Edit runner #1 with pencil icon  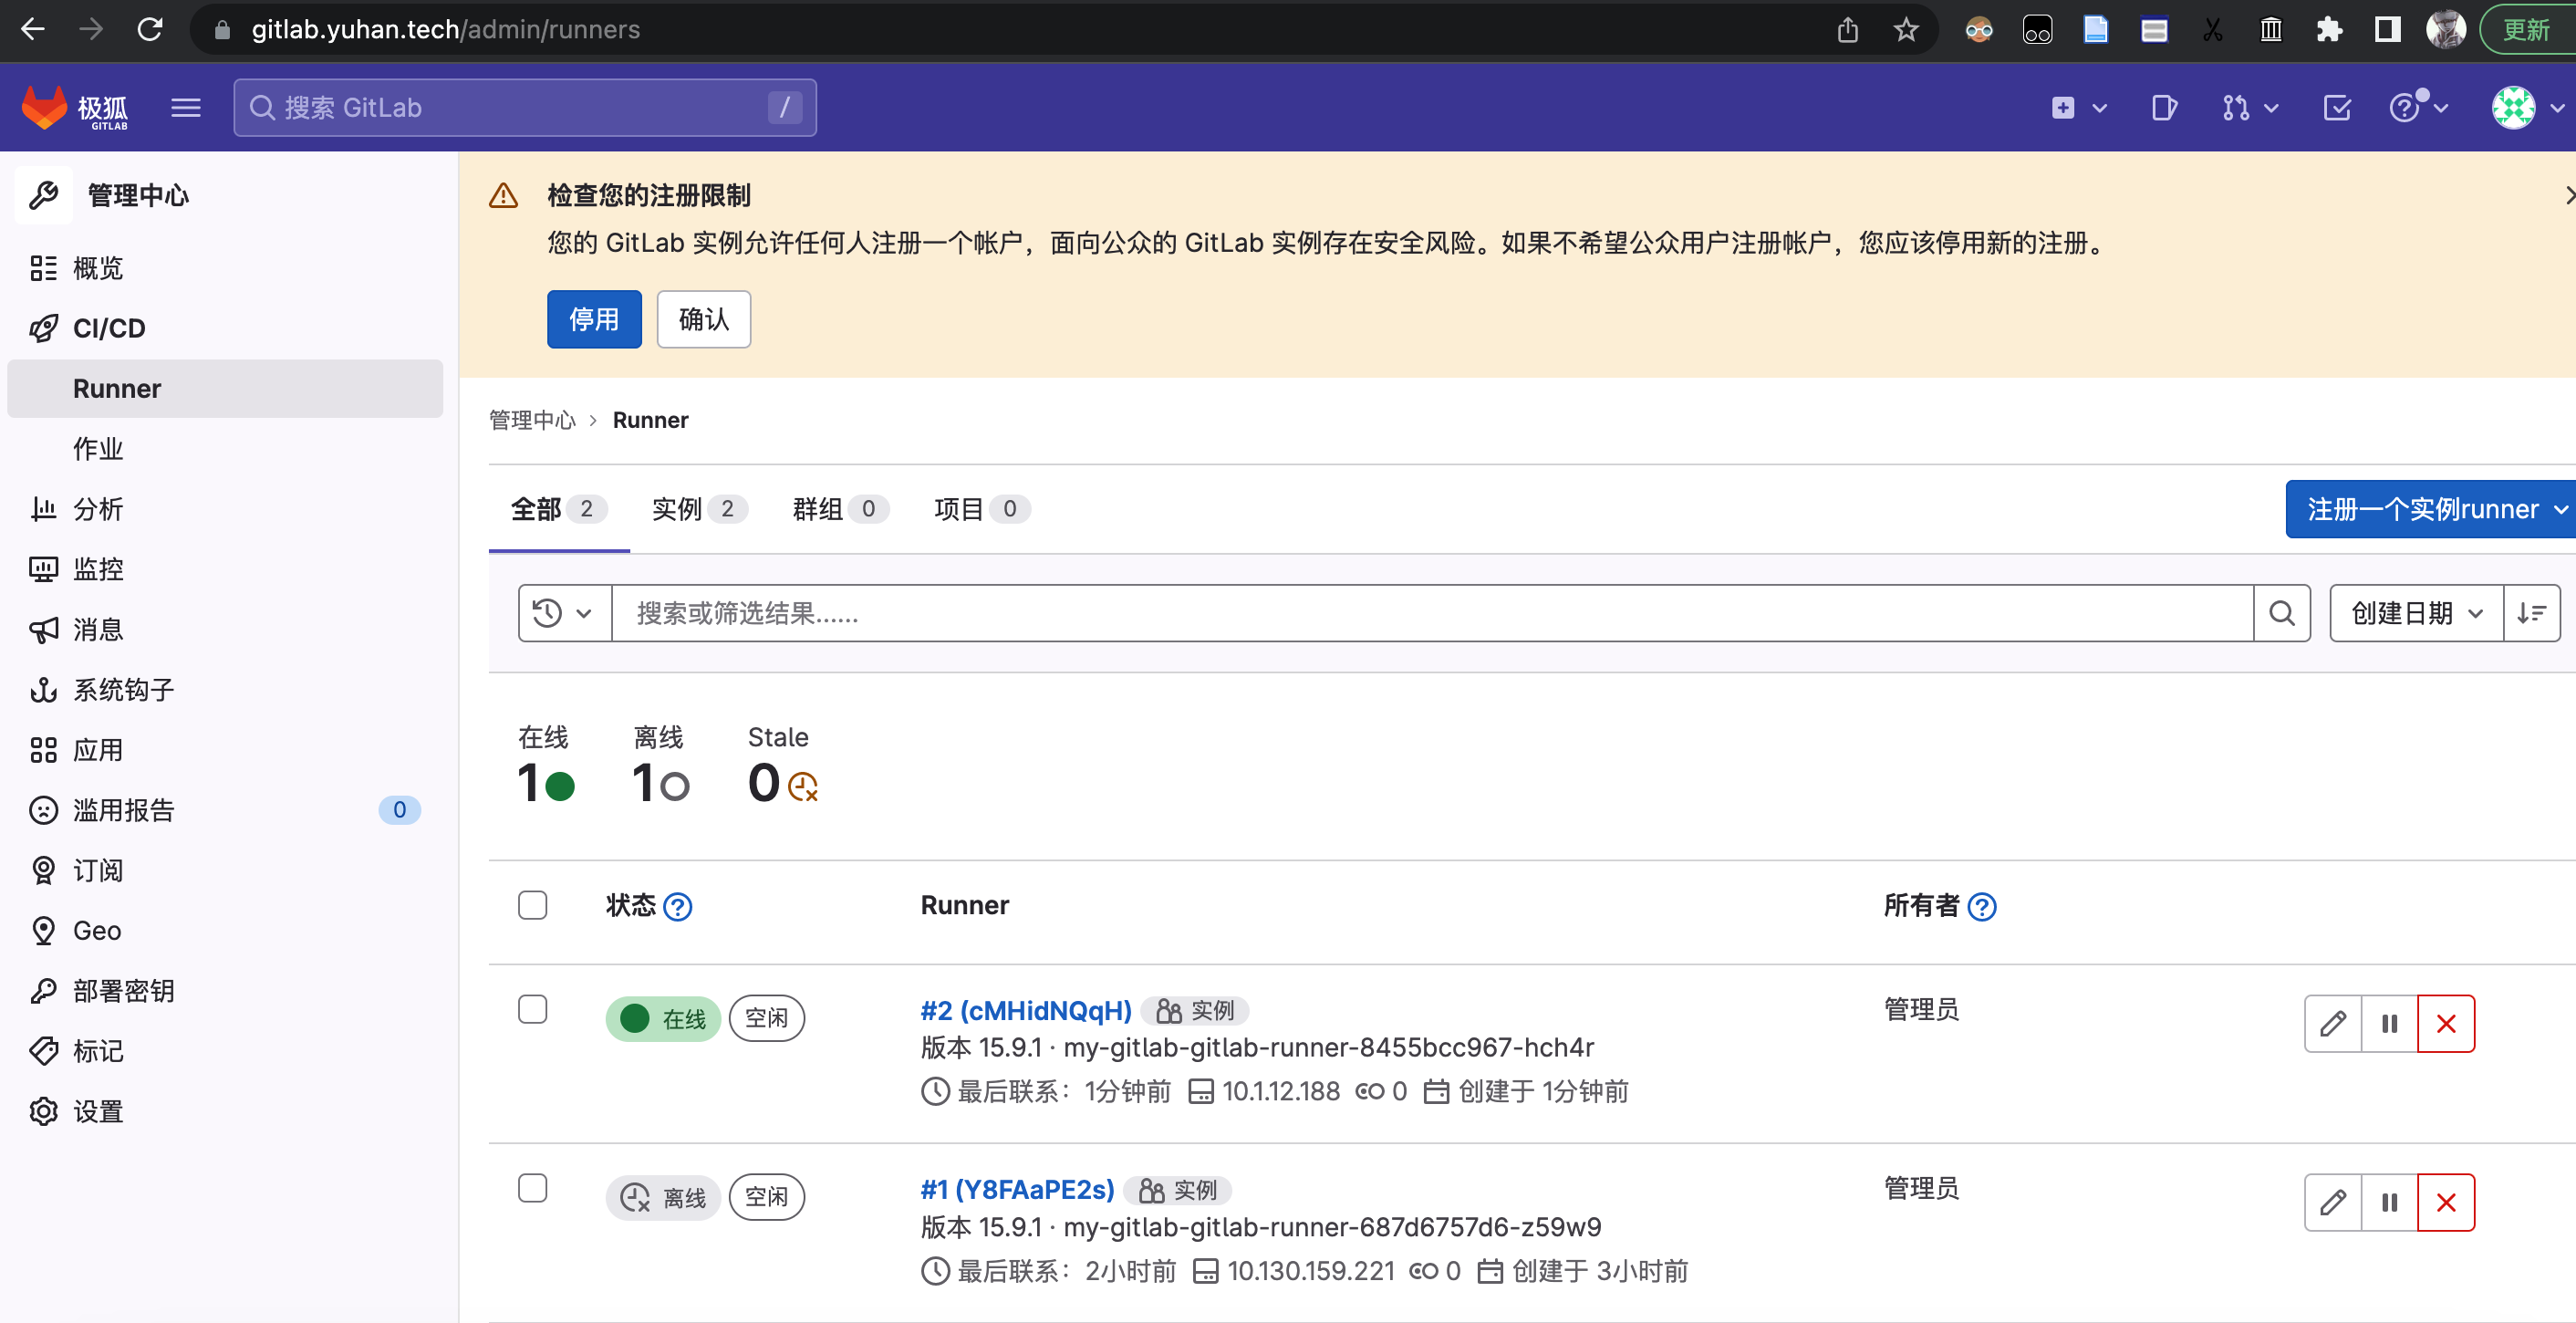click(x=2333, y=1202)
